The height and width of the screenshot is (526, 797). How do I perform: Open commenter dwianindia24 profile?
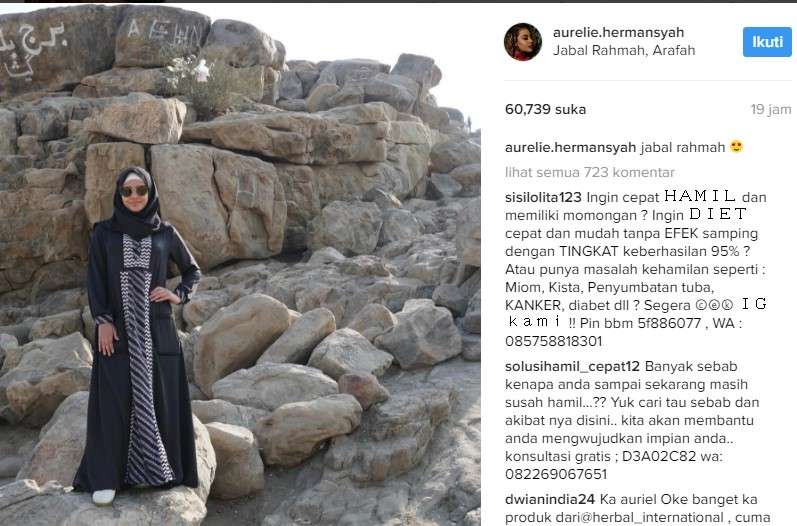click(x=550, y=500)
